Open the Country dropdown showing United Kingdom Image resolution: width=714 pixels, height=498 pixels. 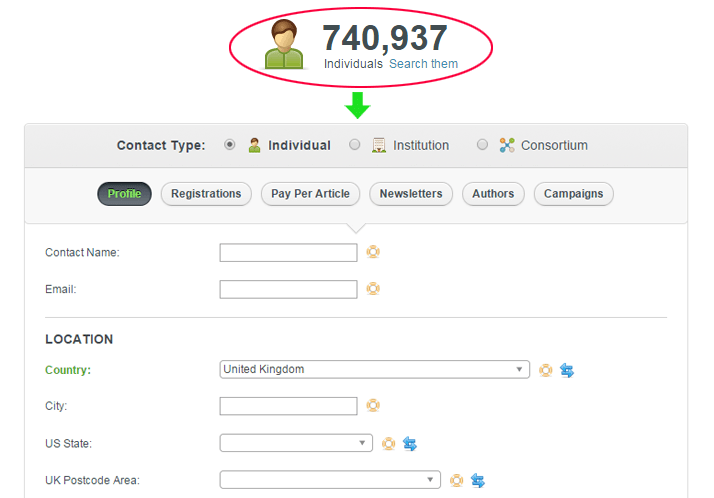coord(374,370)
